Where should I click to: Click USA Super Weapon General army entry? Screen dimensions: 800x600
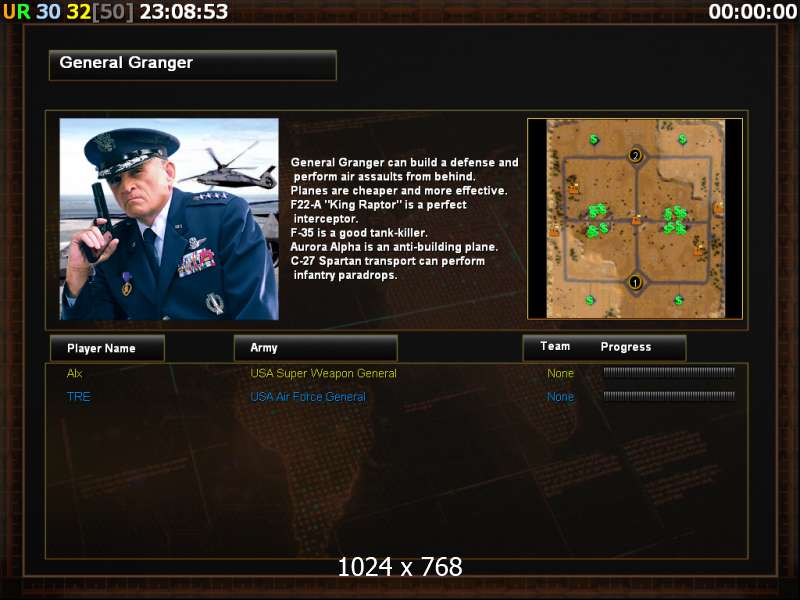click(x=323, y=373)
